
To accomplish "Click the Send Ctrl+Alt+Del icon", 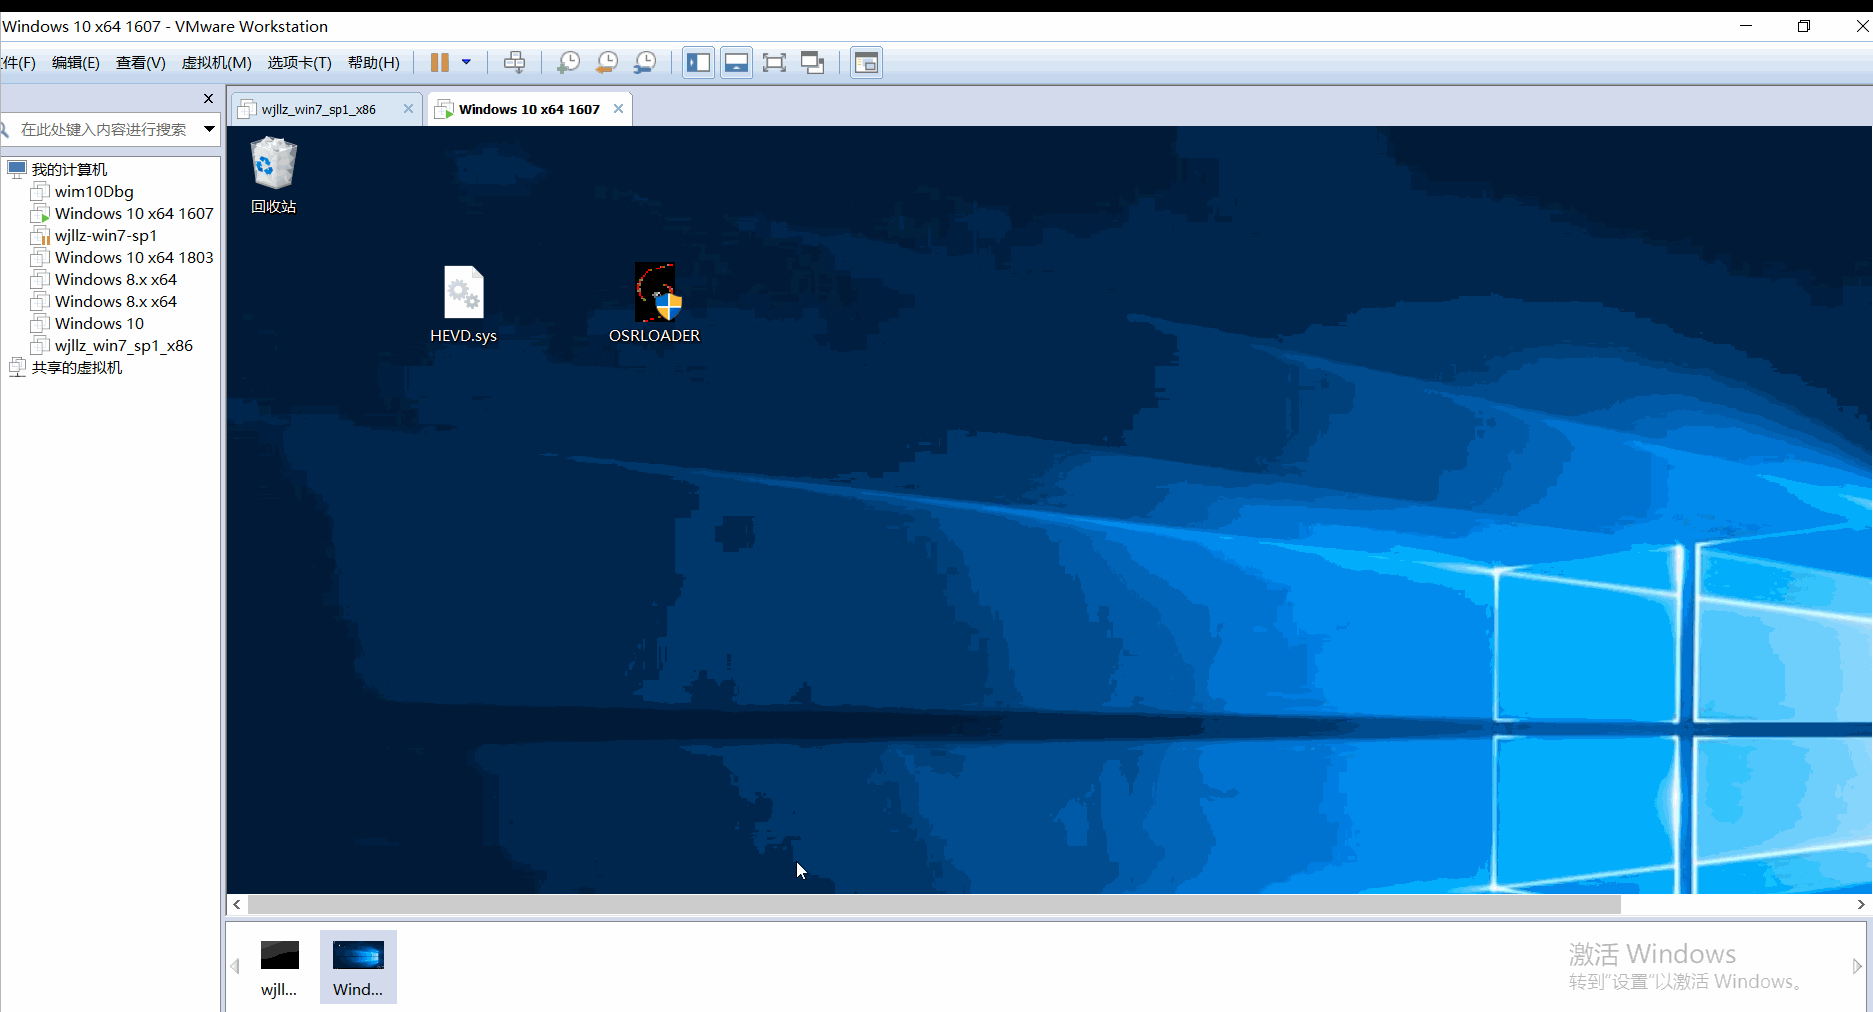I will tap(514, 63).
